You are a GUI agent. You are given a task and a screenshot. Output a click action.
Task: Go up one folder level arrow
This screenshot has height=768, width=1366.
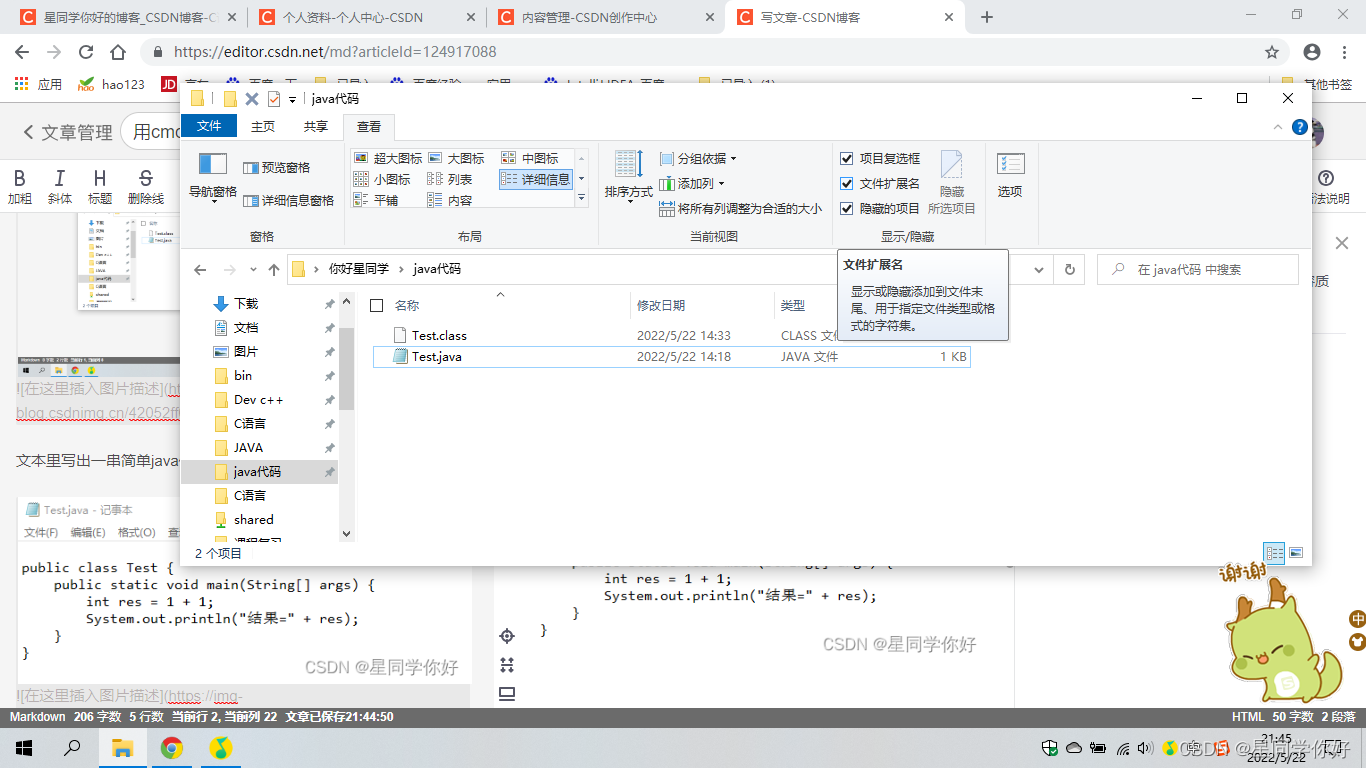(x=273, y=269)
